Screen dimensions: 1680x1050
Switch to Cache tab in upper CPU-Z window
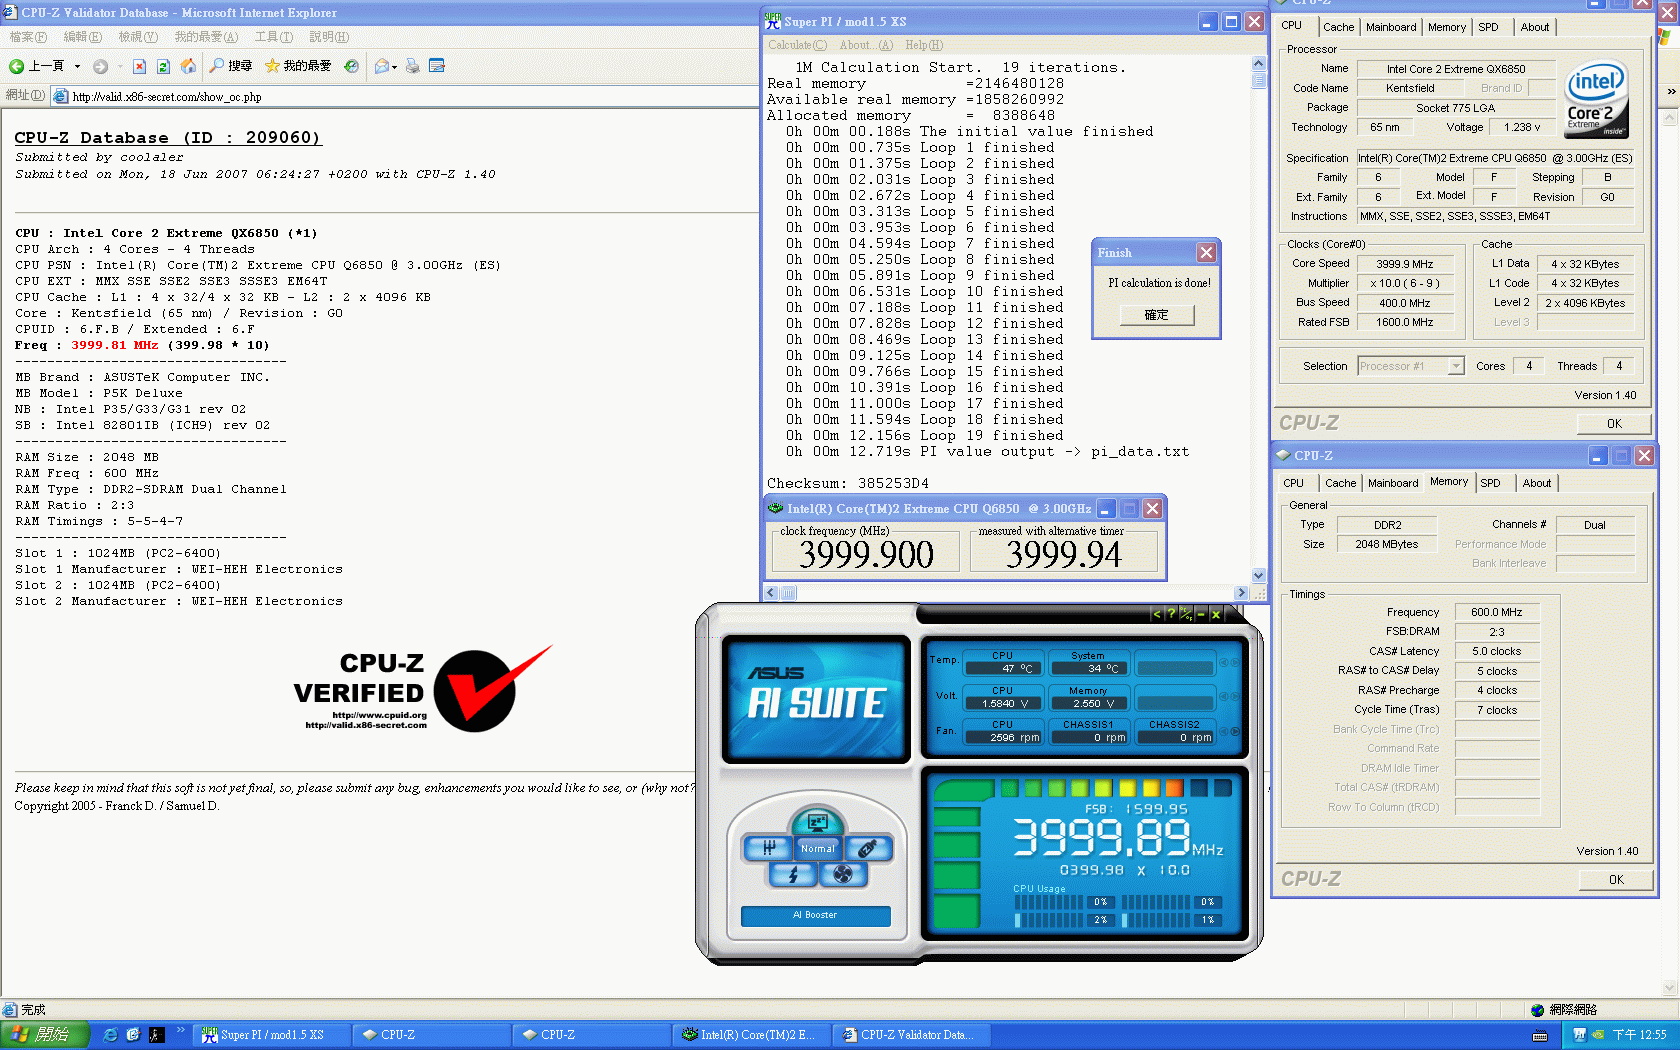click(1338, 27)
